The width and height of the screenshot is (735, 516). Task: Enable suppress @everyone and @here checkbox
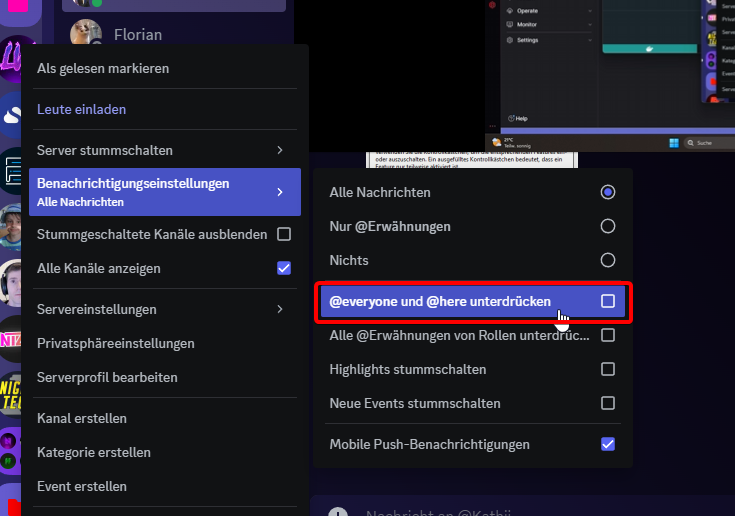click(x=607, y=301)
